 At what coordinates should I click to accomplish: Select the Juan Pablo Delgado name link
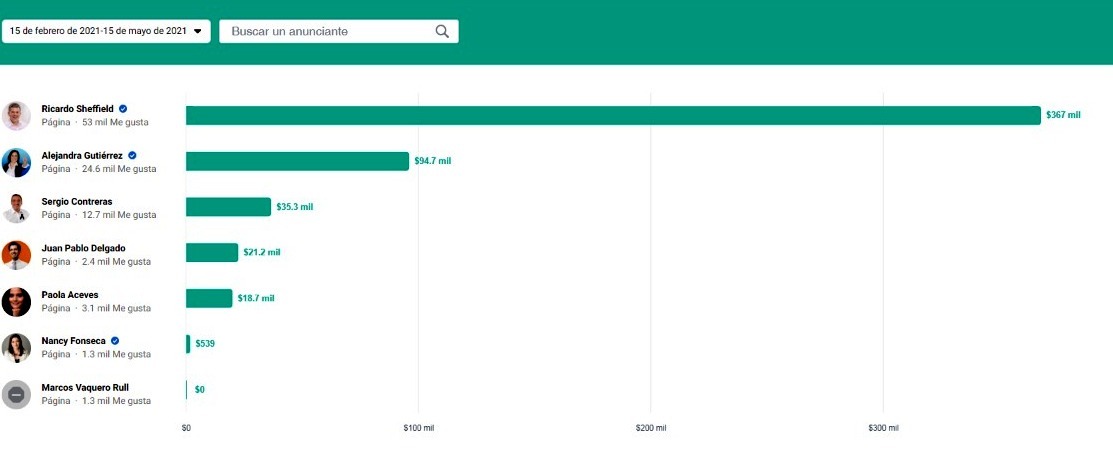coord(83,248)
